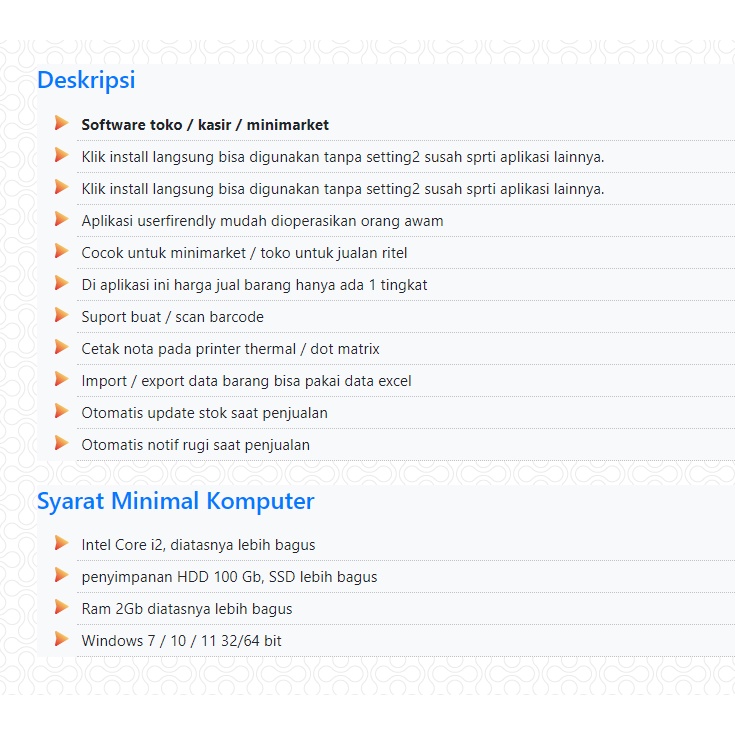The image size is (735, 735).
Task: Click the arrow bullet beside Software toko
Action: (61, 123)
